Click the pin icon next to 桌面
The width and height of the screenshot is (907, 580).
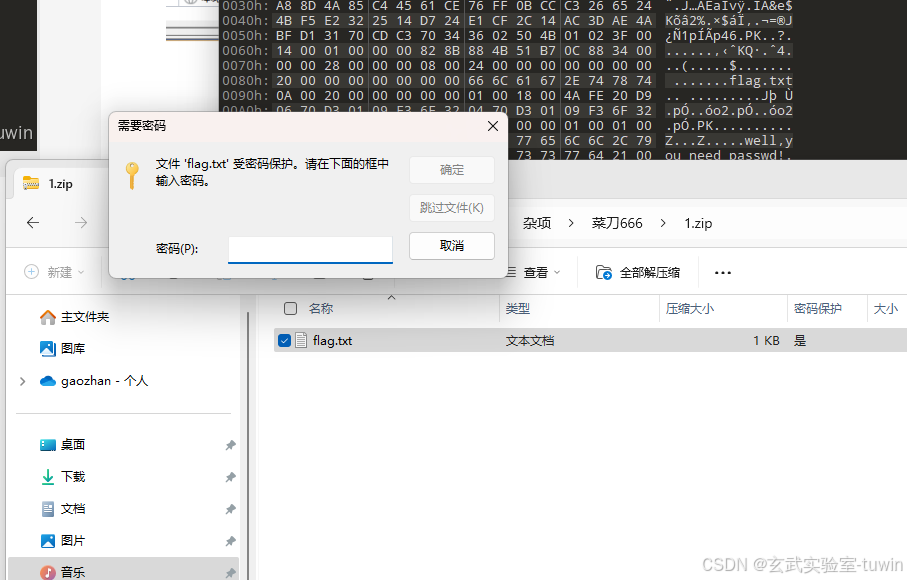point(230,445)
